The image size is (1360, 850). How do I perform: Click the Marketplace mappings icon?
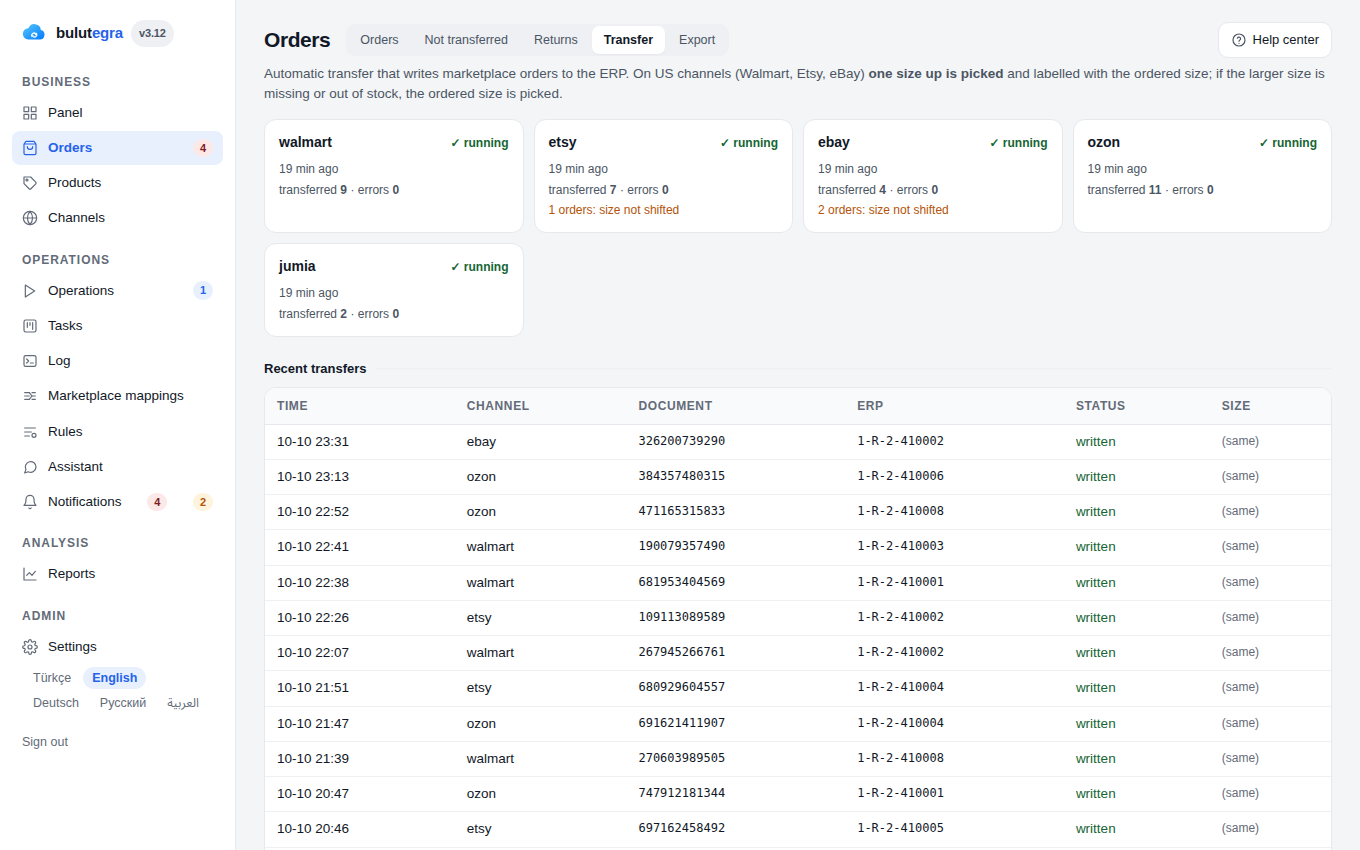click(x=30, y=396)
